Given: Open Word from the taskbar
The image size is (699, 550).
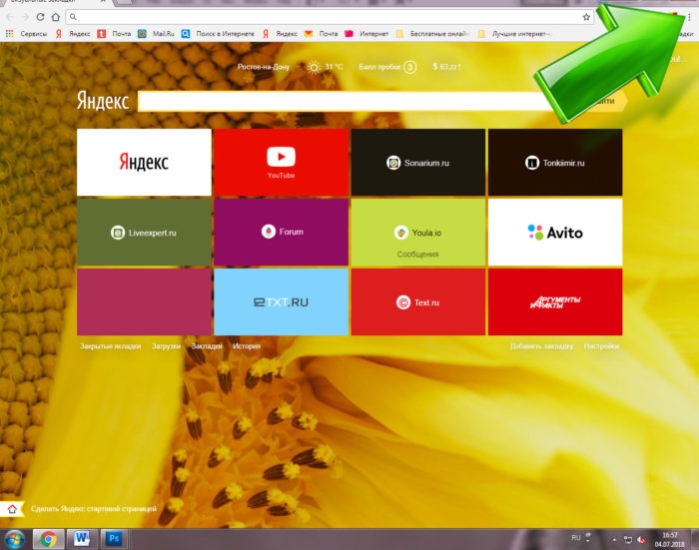Looking at the screenshot, I should [x=81, y=539].
